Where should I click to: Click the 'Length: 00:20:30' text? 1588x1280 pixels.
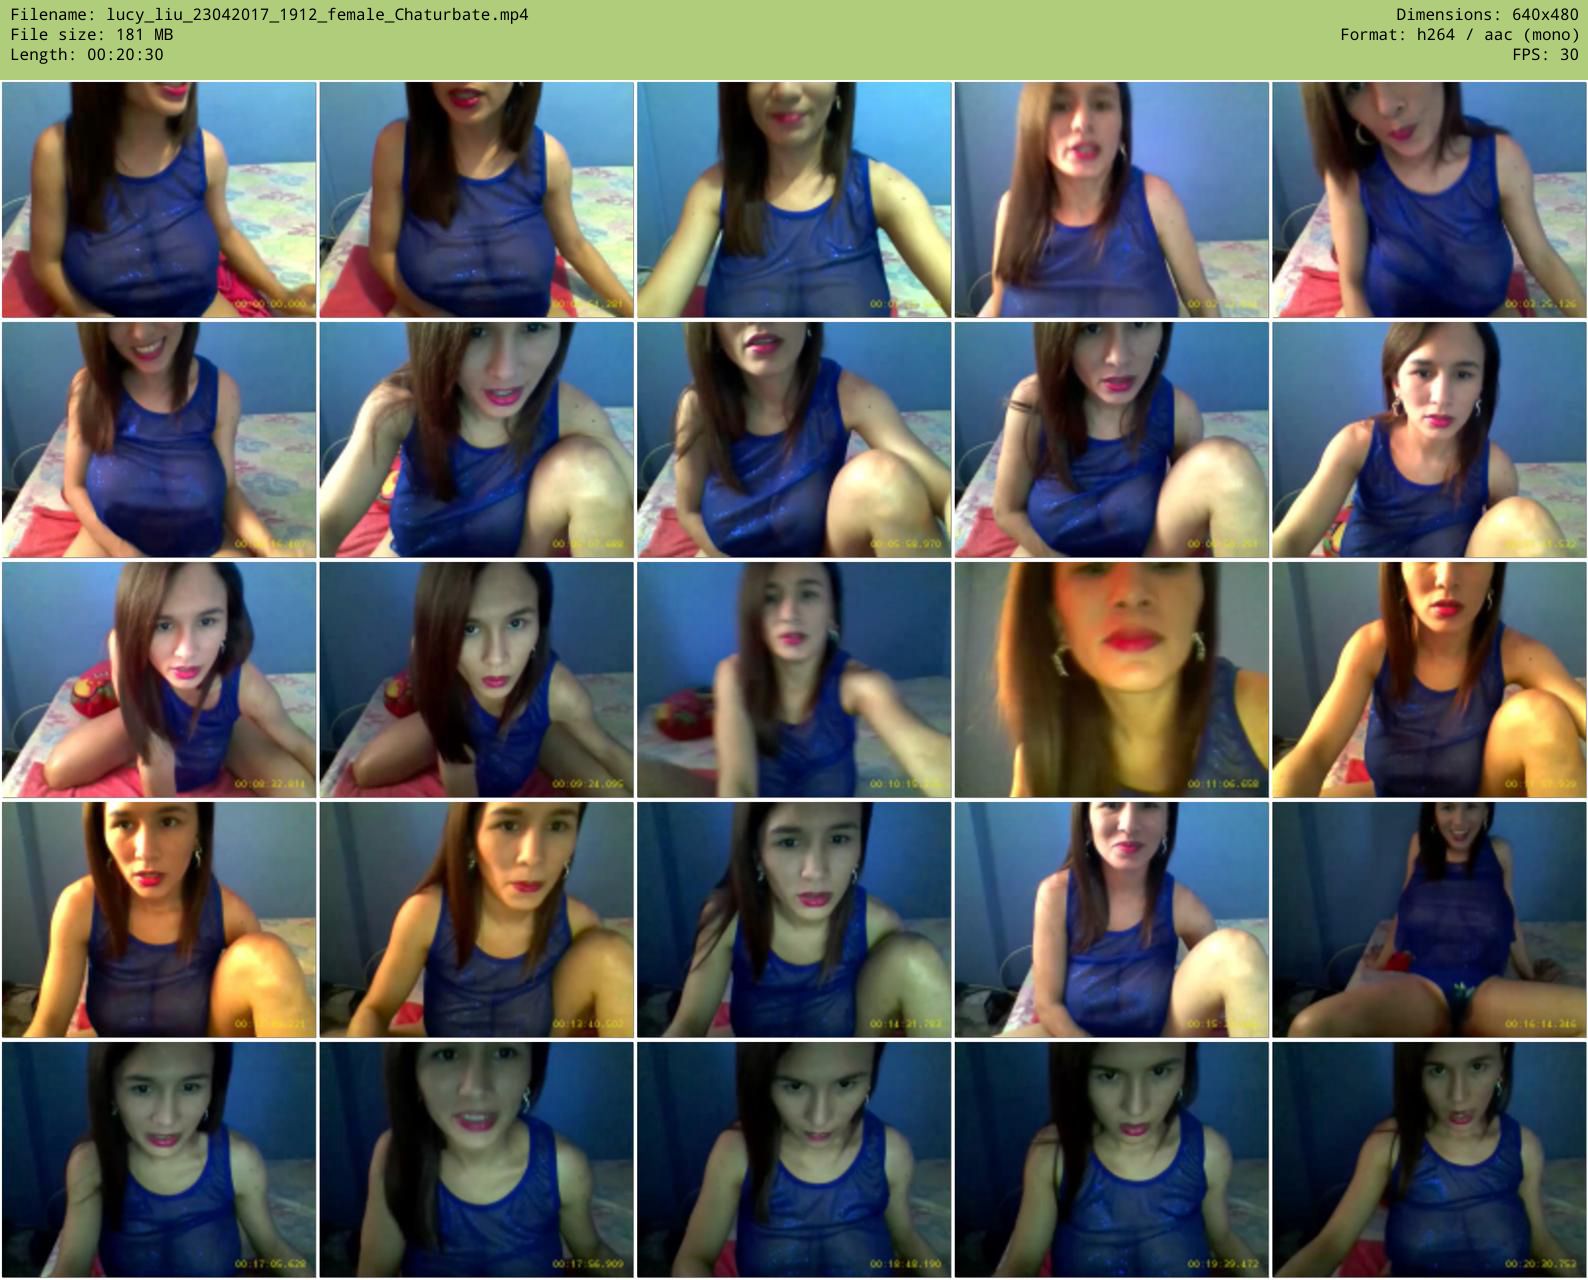(87, 55)
